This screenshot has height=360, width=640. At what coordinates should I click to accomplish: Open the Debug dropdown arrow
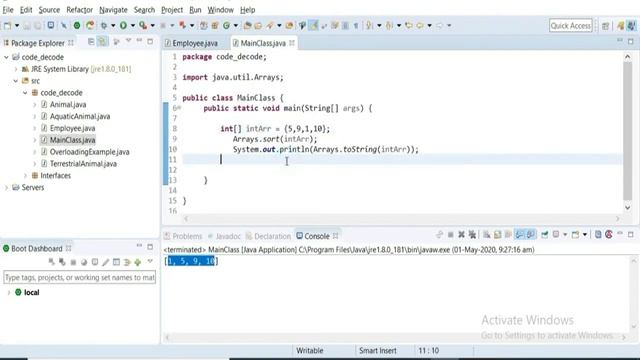113,25
